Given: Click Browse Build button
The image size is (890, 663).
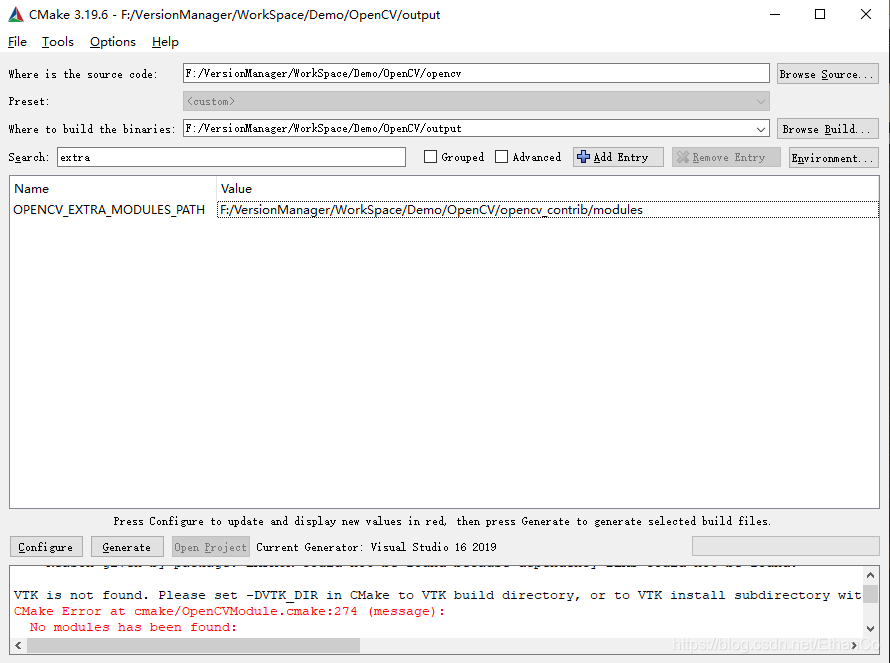Looking at the screenshot, I should (828, 129).
